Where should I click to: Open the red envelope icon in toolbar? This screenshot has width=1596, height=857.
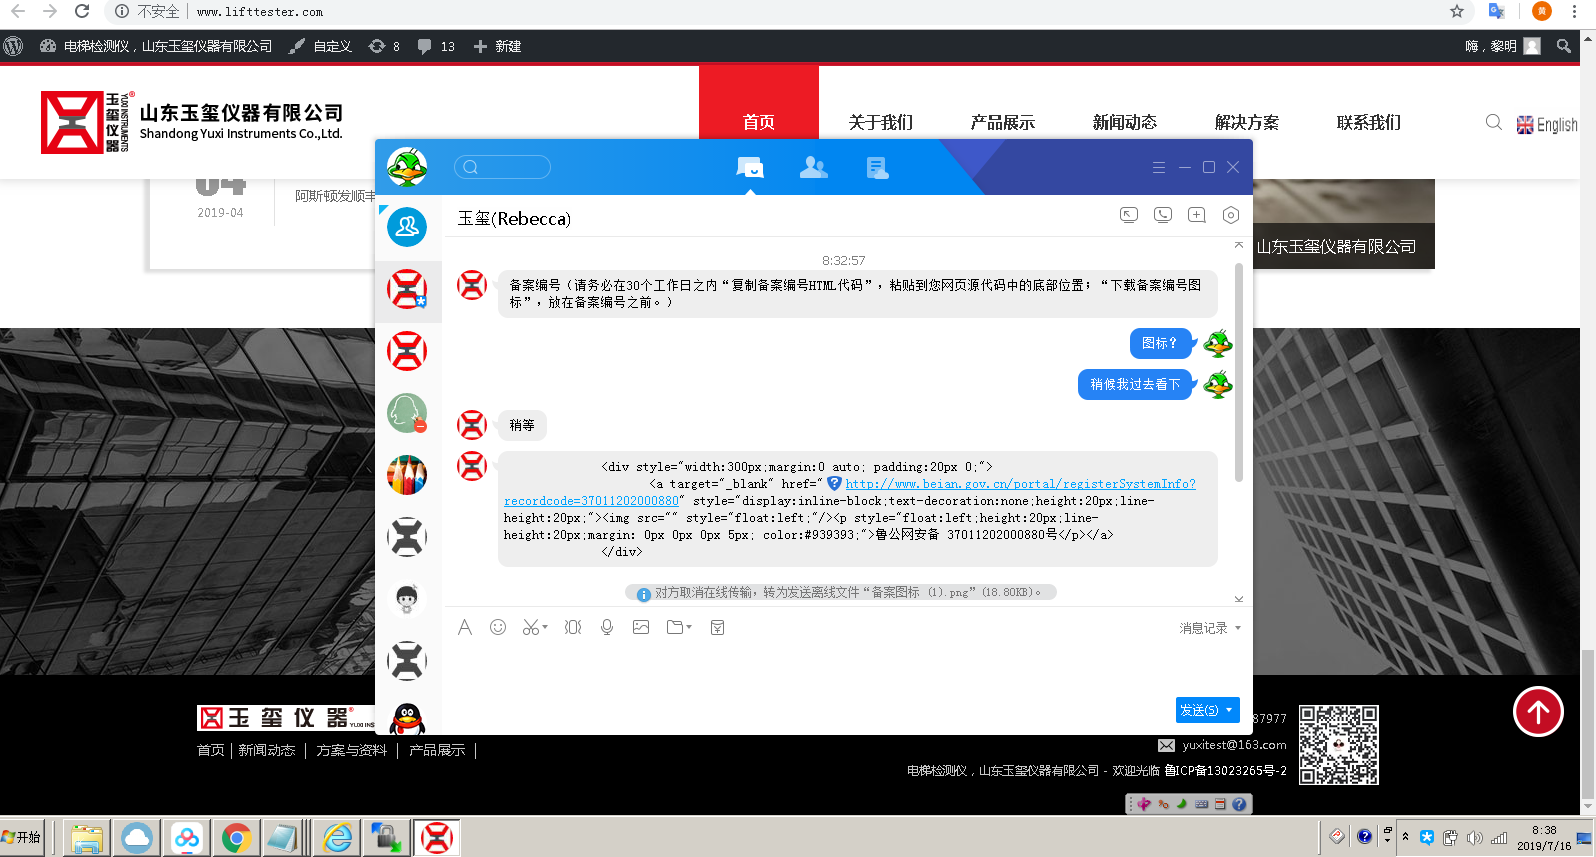pyautogui.click(x=717, y=627)
